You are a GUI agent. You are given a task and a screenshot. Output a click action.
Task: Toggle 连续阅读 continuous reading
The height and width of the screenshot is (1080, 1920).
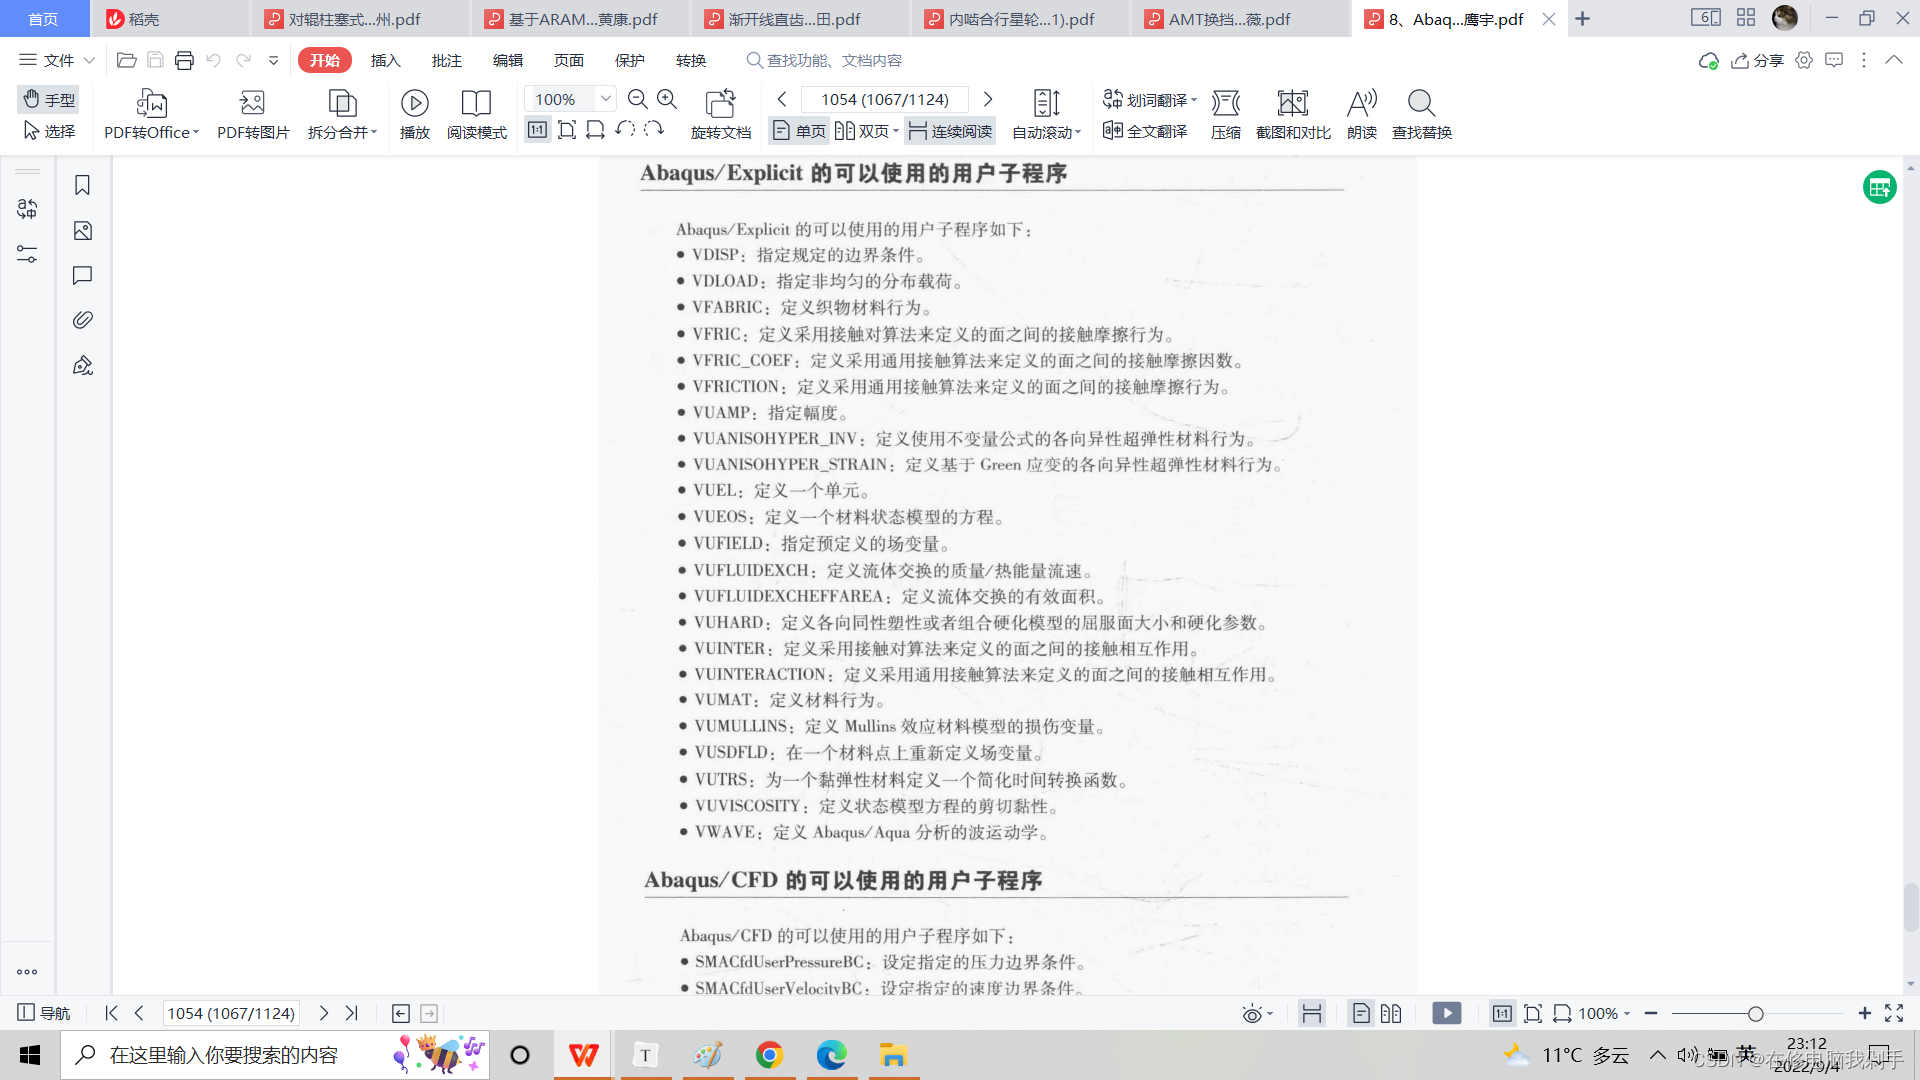point(950,131)
